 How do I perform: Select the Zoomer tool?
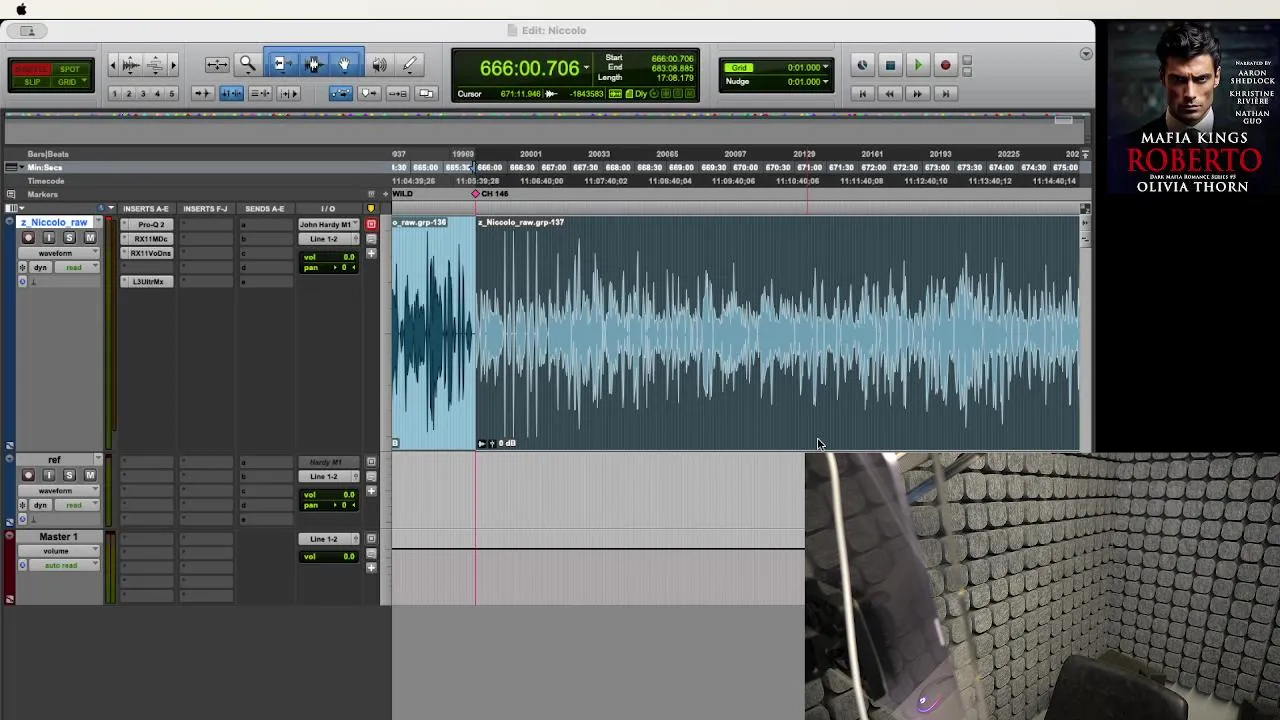247,65
